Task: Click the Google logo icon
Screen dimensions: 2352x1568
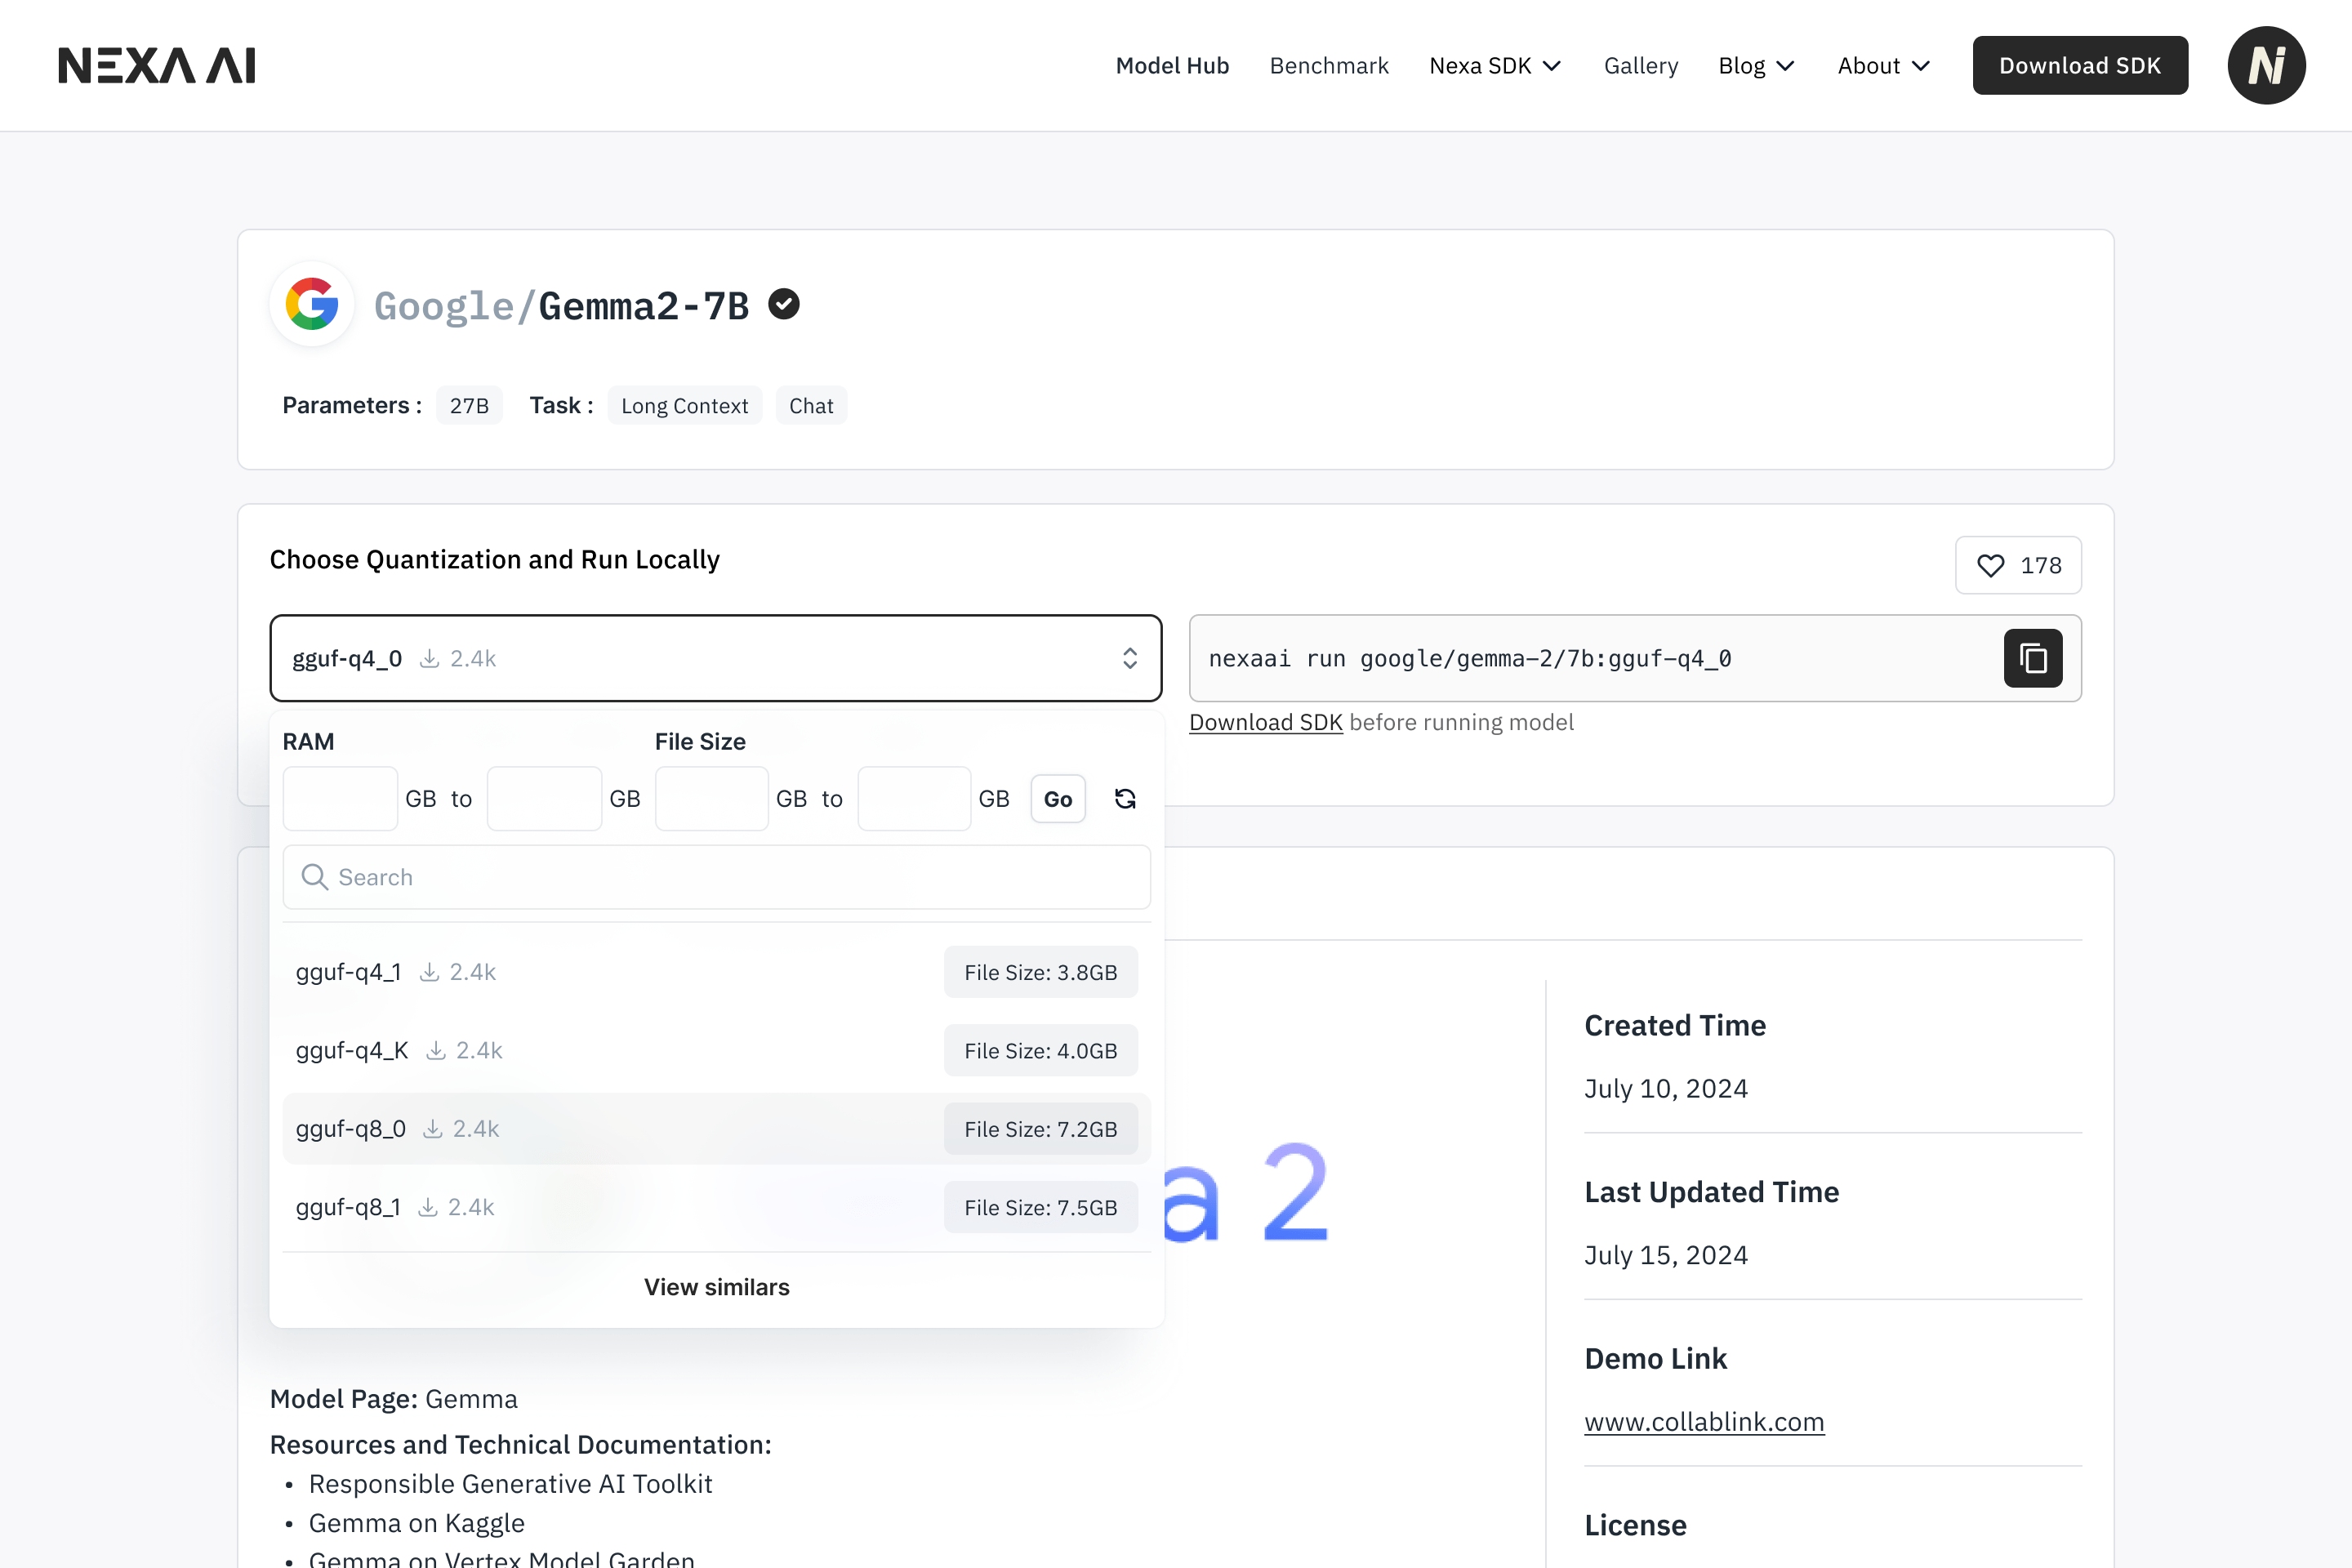Action: tap(312, 304)
